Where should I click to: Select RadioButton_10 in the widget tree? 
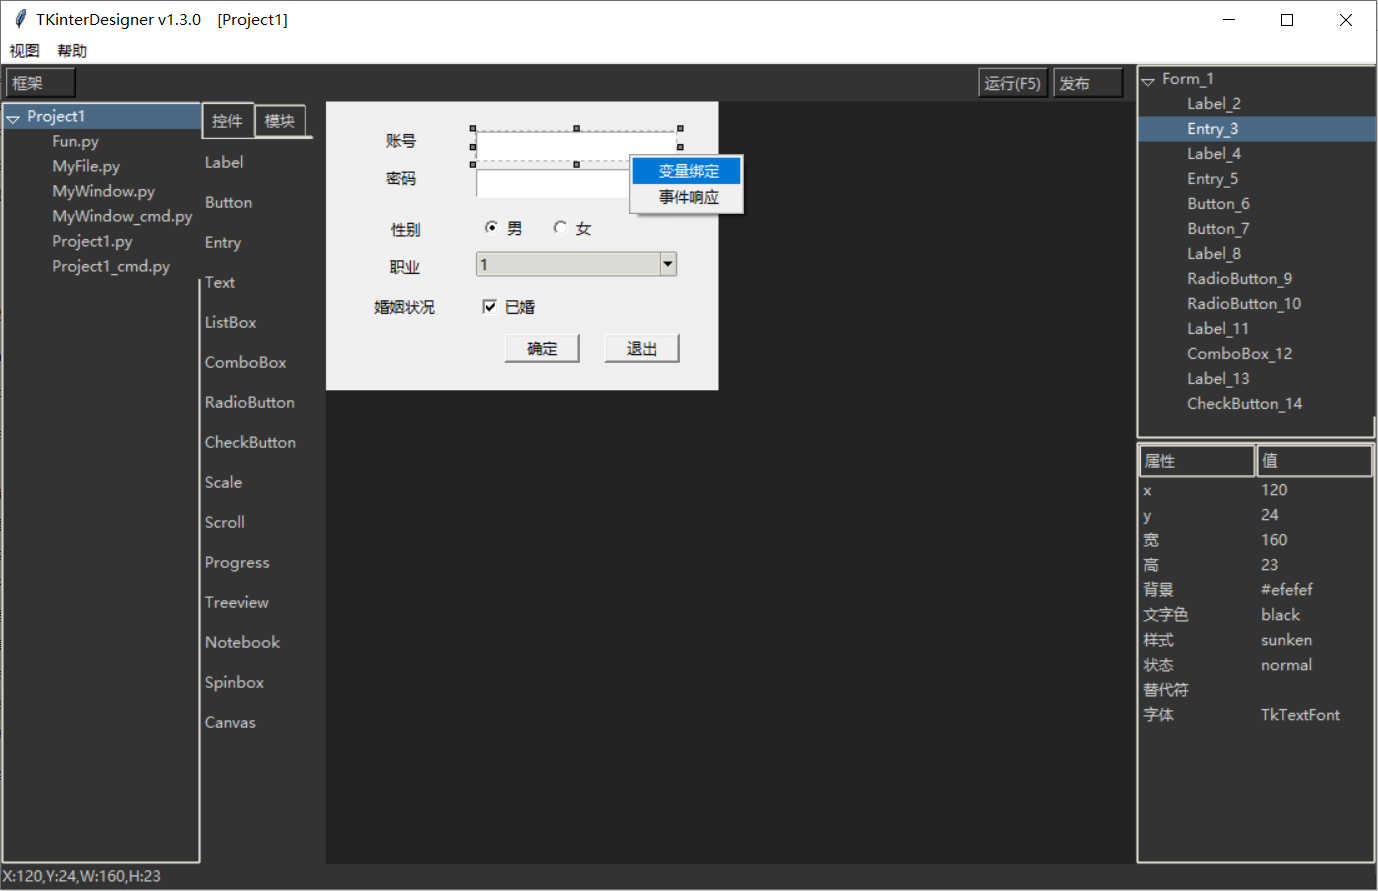tap(1244, 304)
